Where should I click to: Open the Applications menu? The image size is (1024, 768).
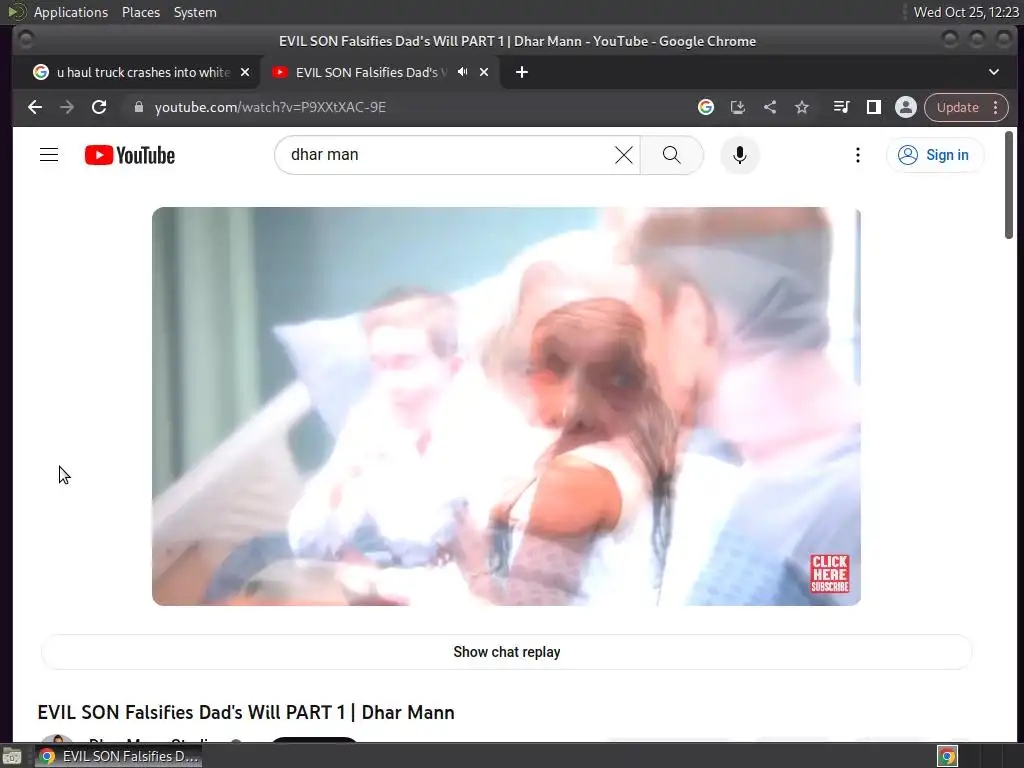click(x=71, y=12)
